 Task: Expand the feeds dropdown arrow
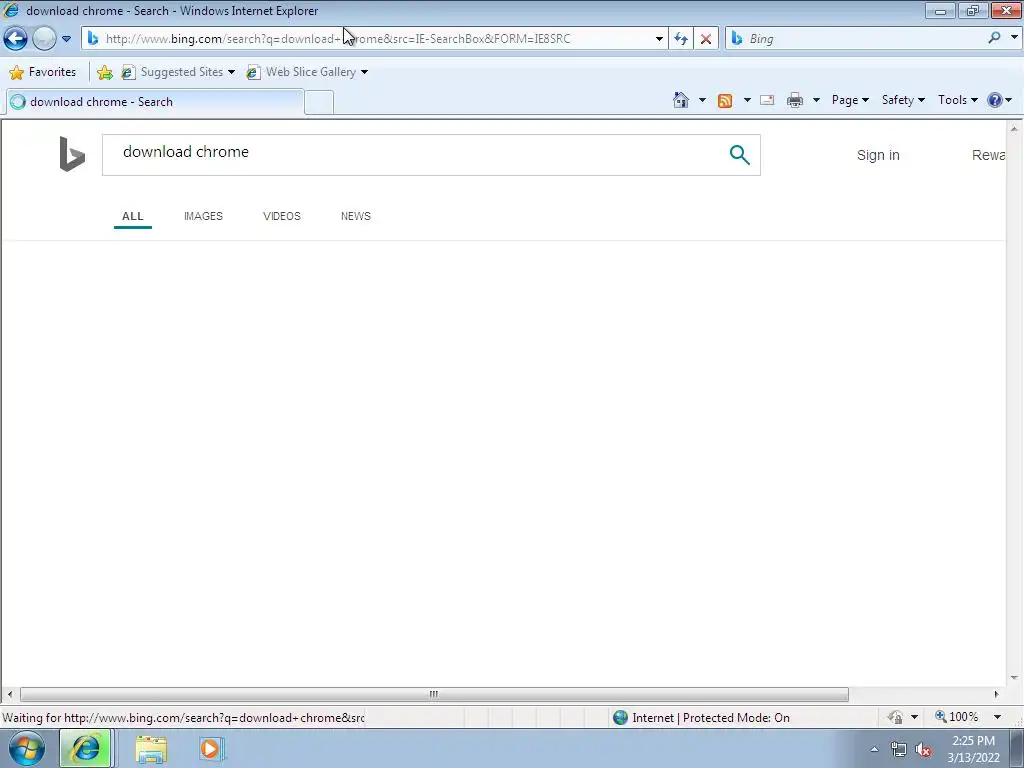pyautogui.click(x=747, y=100)
